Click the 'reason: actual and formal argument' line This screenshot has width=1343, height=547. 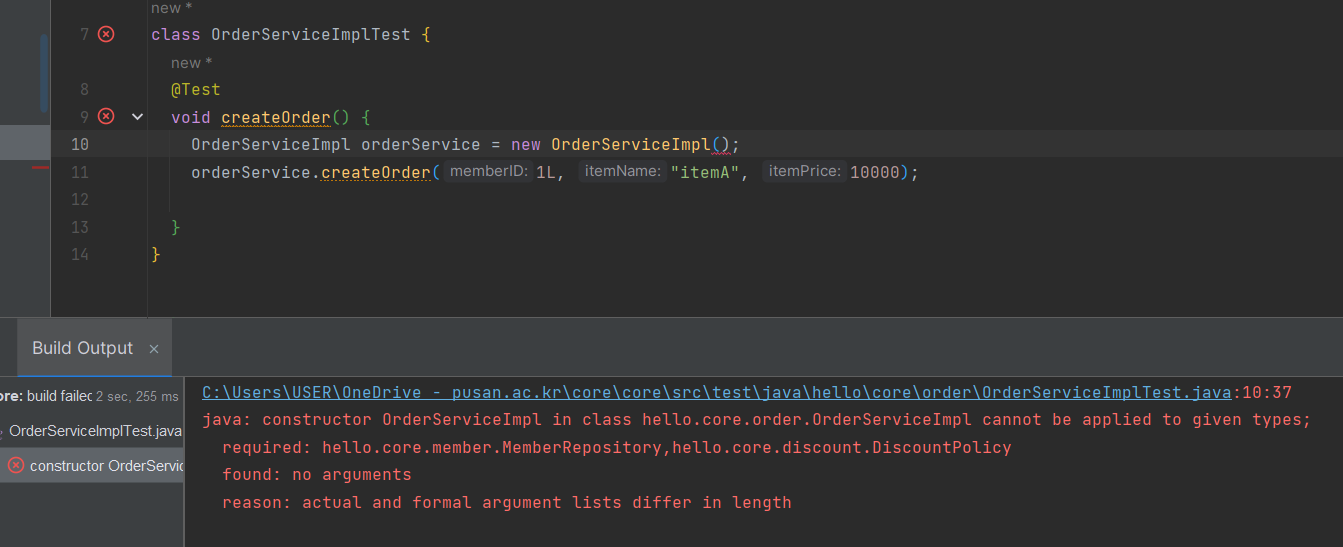click(507, 502)
